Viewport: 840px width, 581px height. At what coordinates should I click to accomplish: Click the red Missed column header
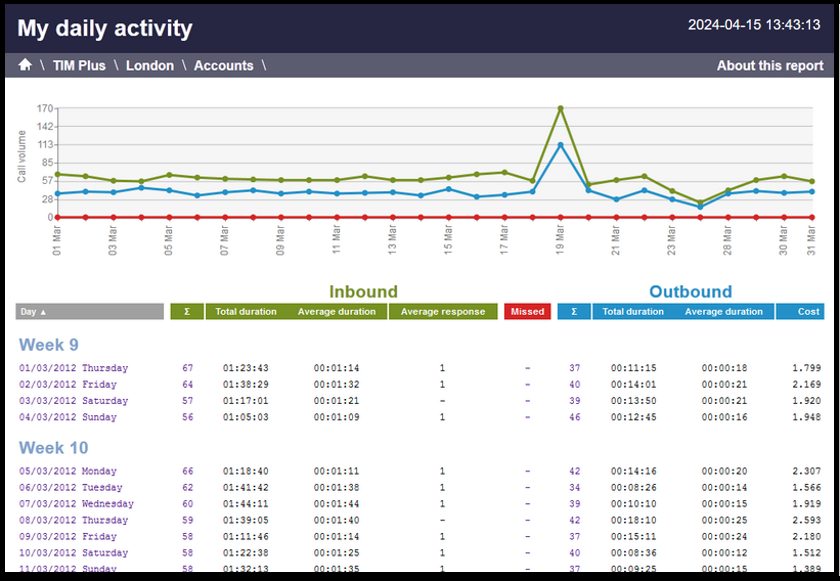point(527,311)
